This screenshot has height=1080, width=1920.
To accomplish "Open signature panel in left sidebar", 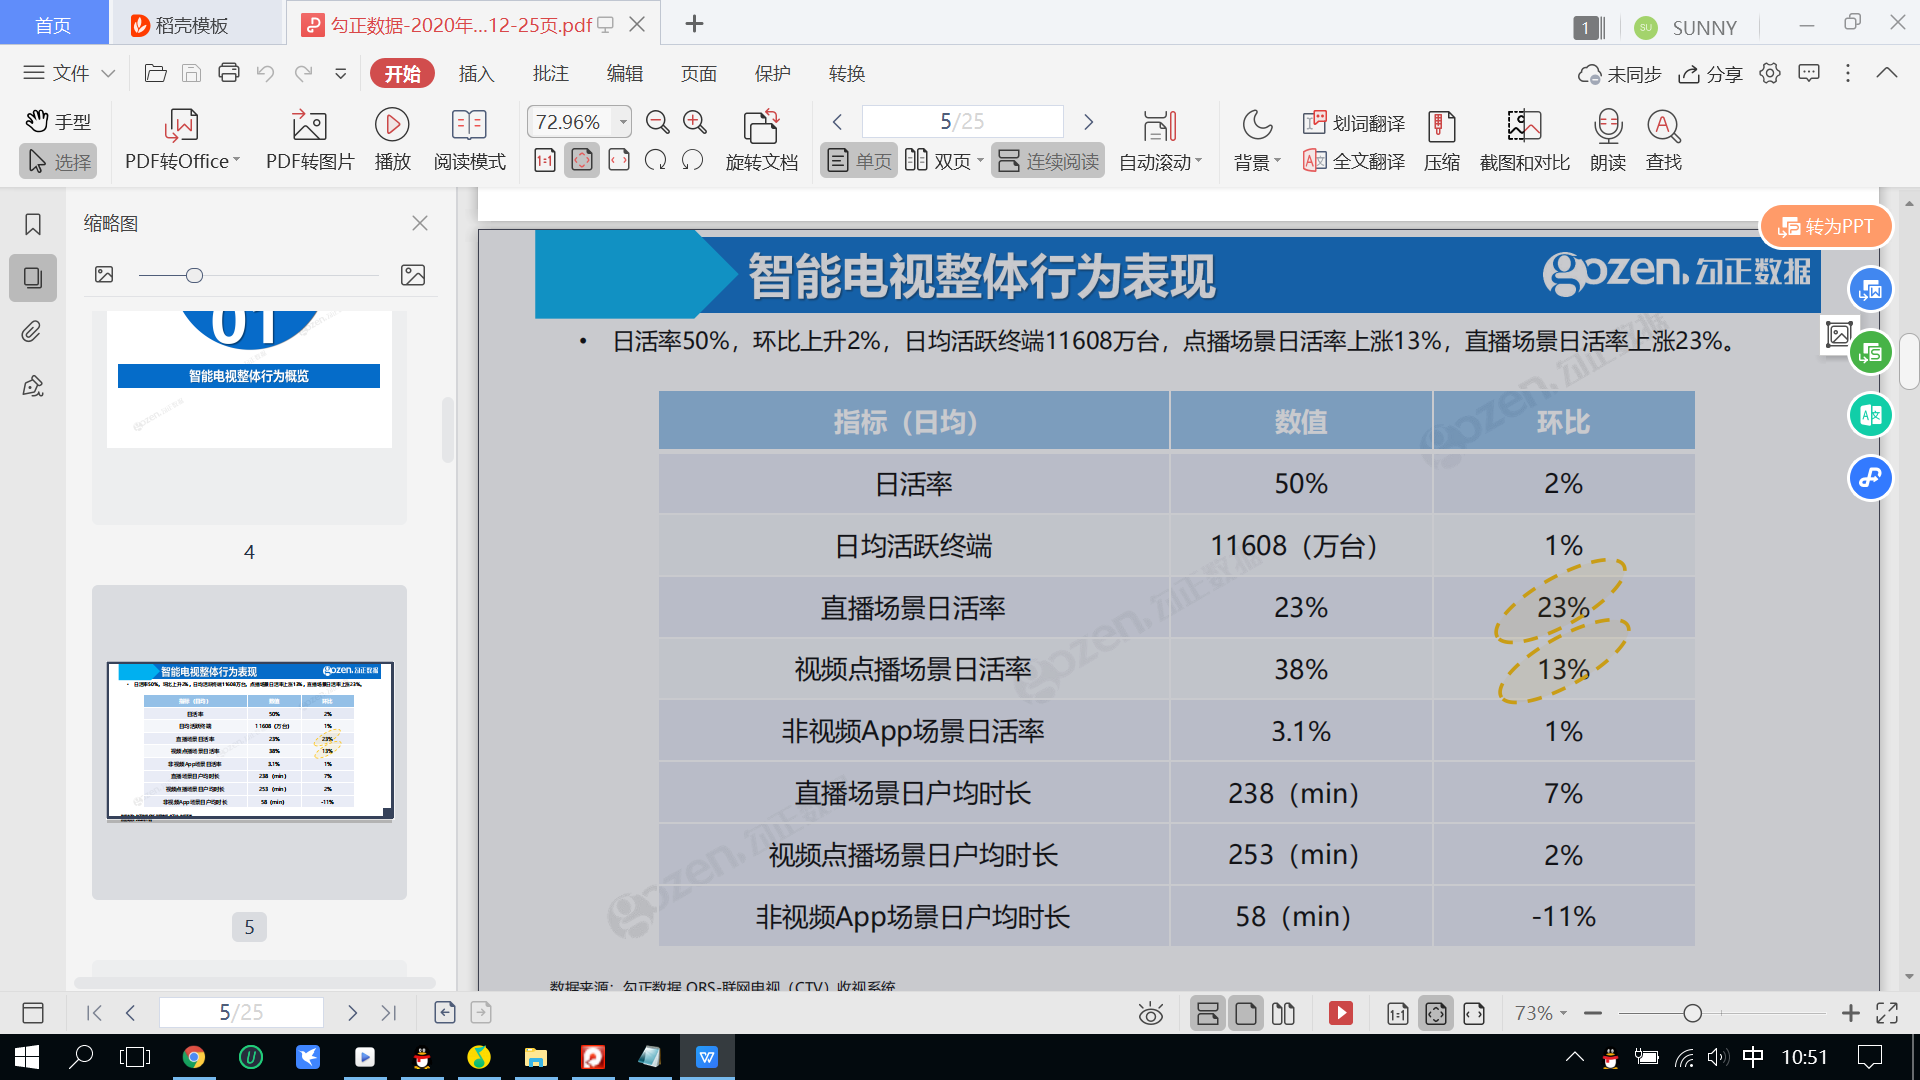I will (x=33, y=386).
